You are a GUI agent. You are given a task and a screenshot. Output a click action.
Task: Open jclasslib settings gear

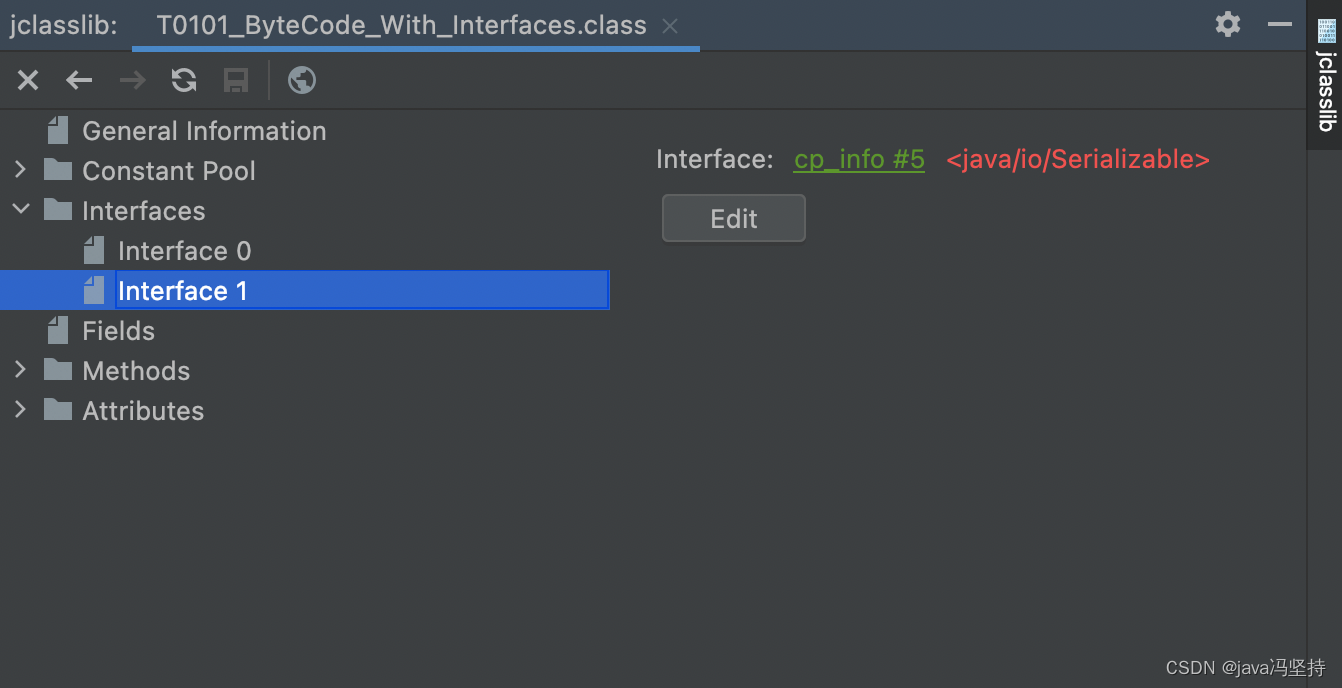pyautogui.click(x=1228, y=24)
